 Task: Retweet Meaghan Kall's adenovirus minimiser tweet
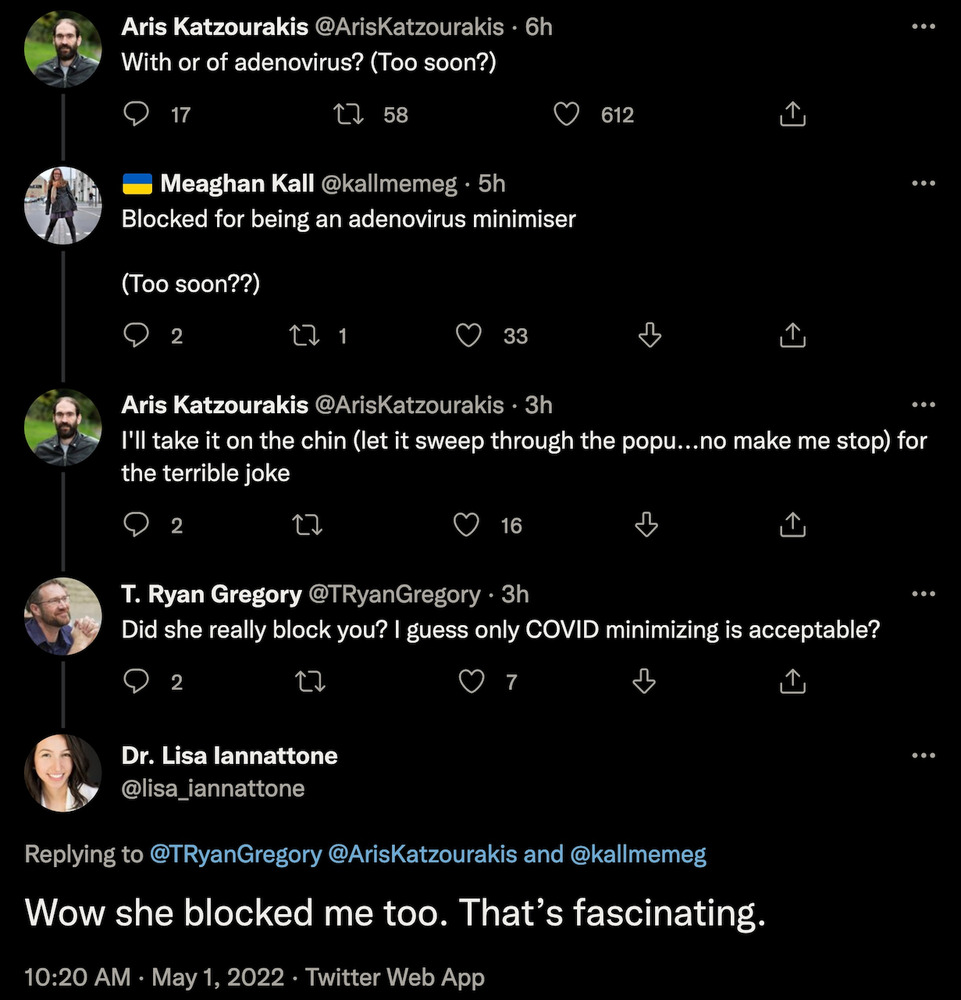302,336
